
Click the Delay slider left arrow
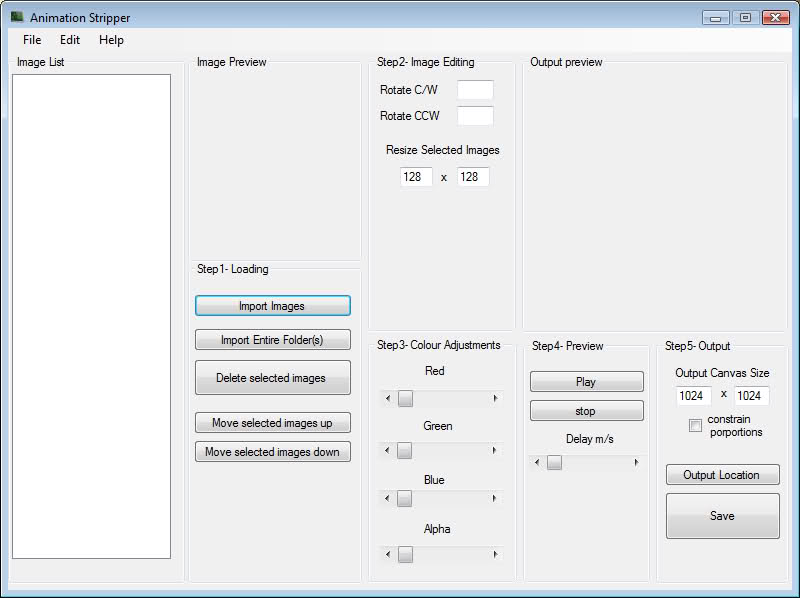point(537,462)
